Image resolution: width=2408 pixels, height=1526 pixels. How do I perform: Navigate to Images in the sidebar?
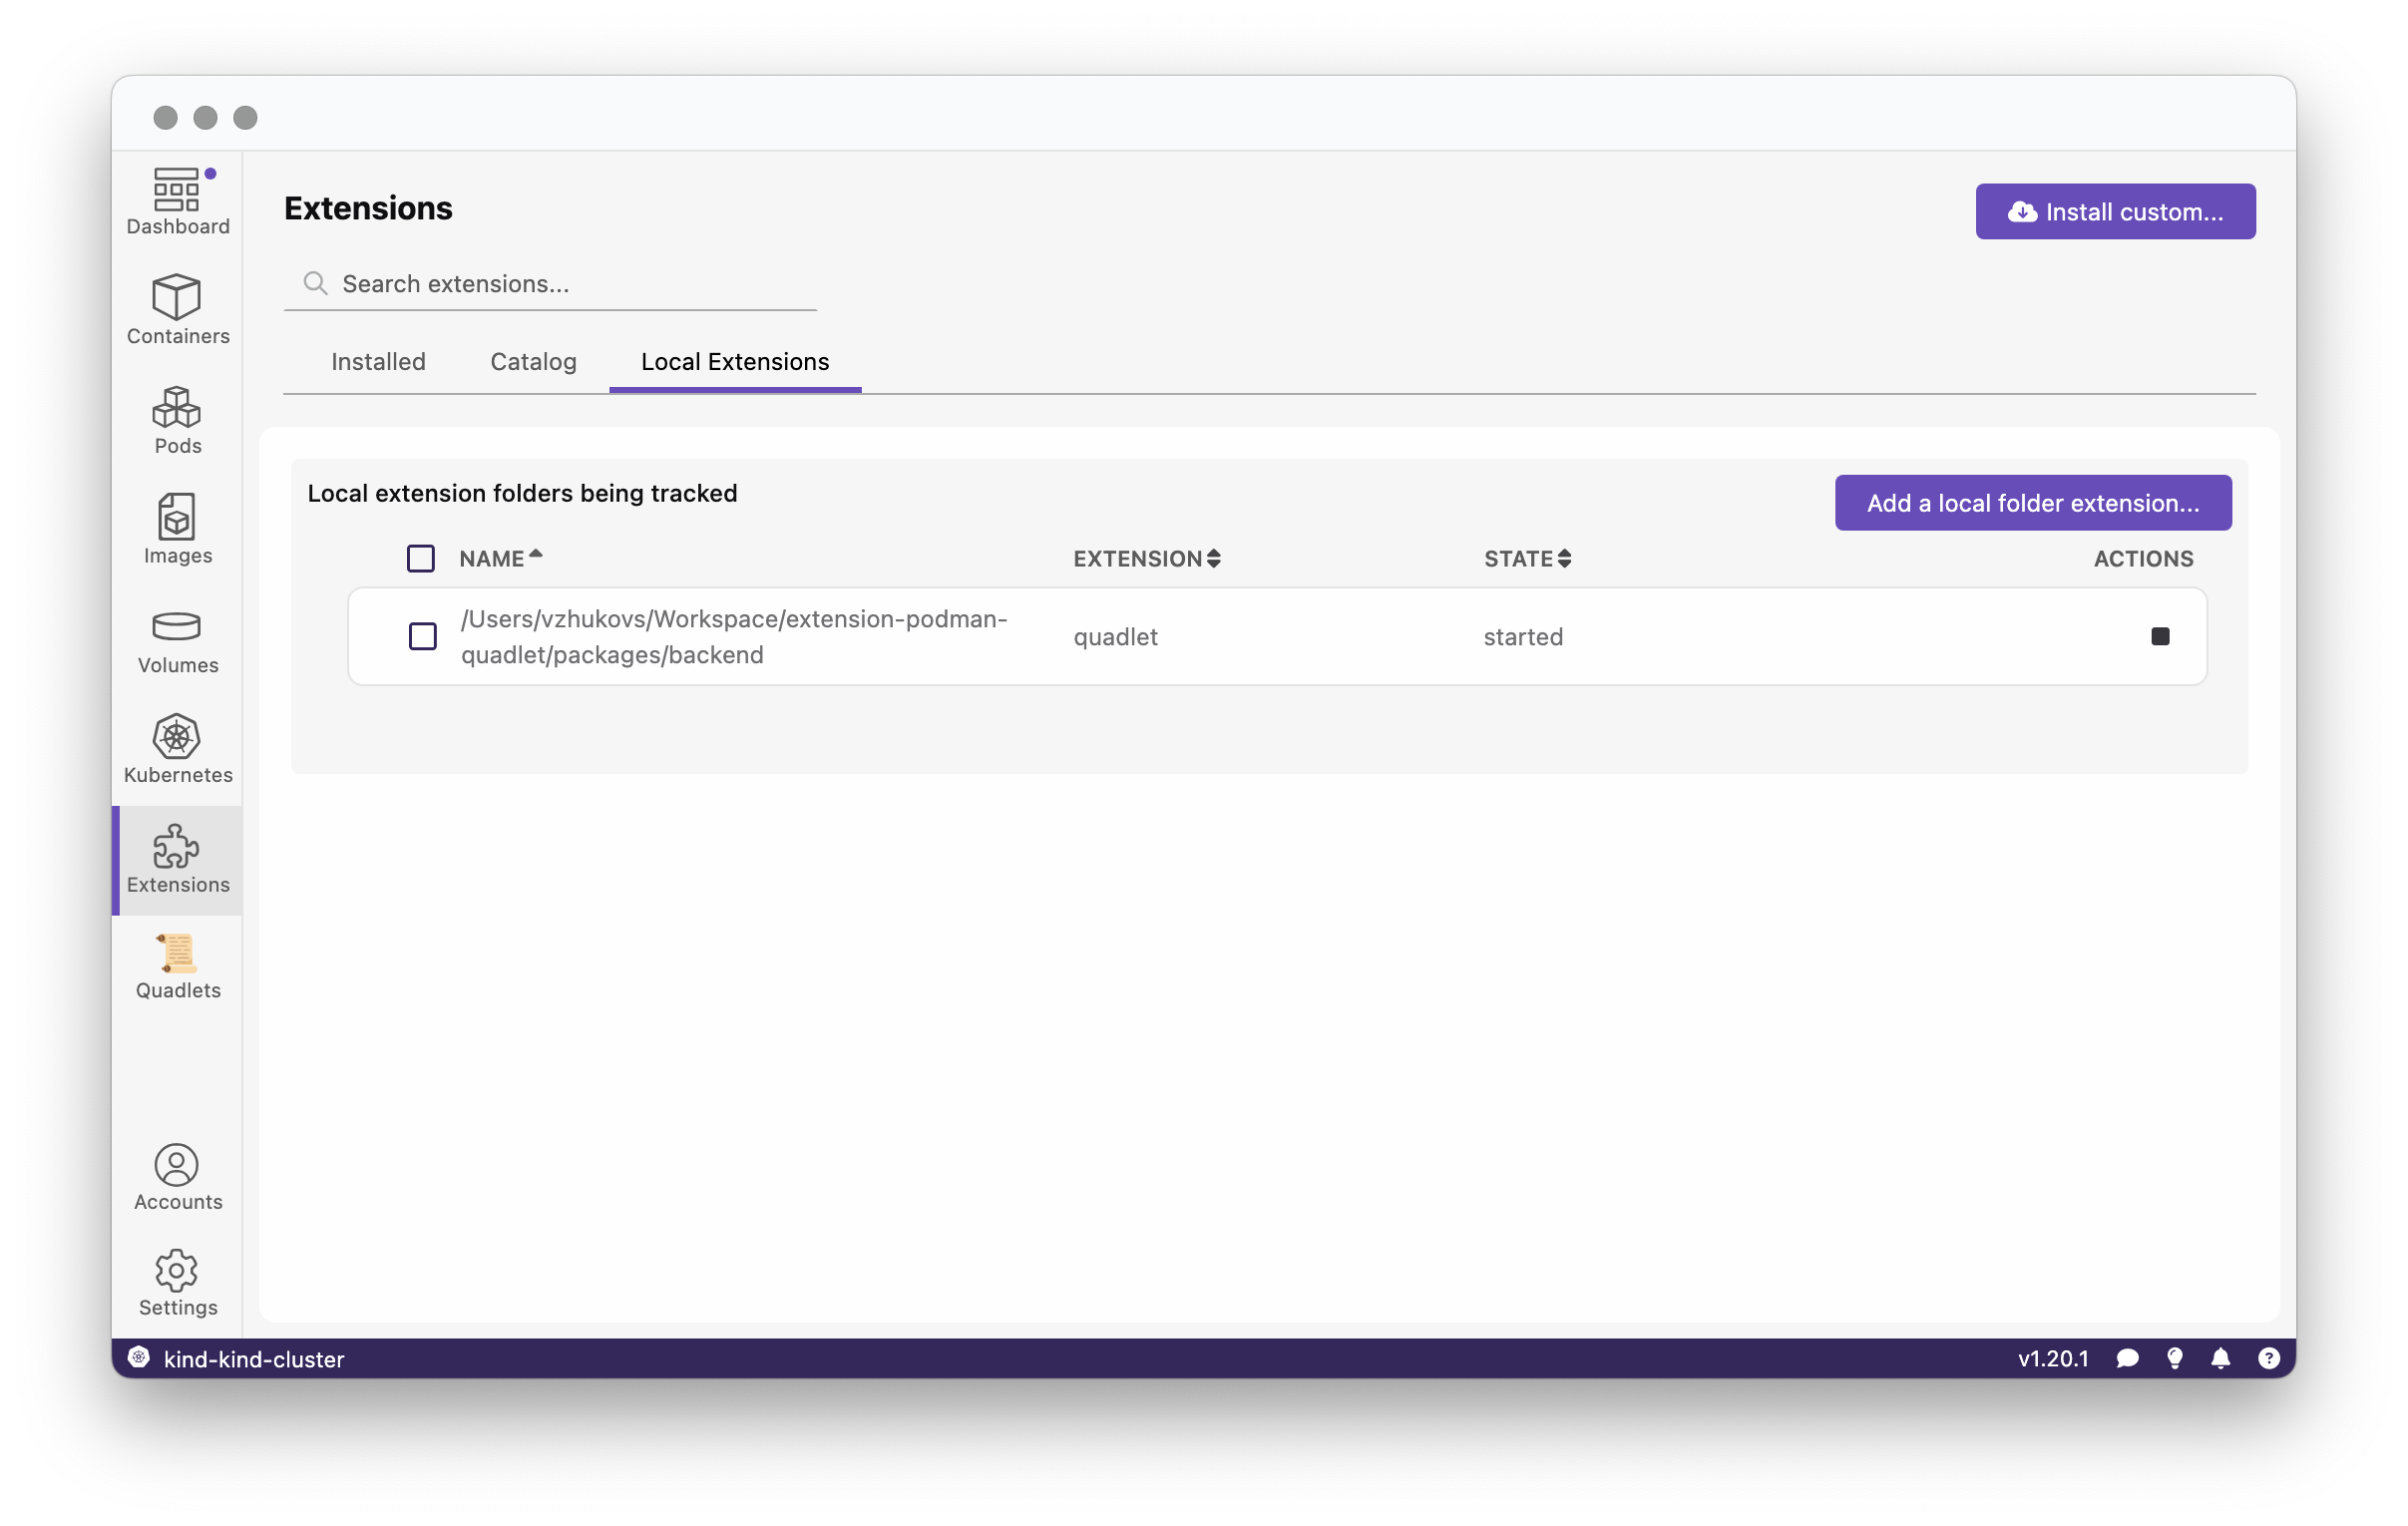coord(177,530)
